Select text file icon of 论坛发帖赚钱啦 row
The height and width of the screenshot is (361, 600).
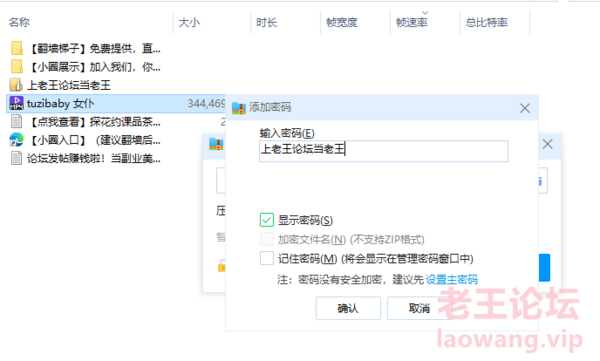pos(16,158)
